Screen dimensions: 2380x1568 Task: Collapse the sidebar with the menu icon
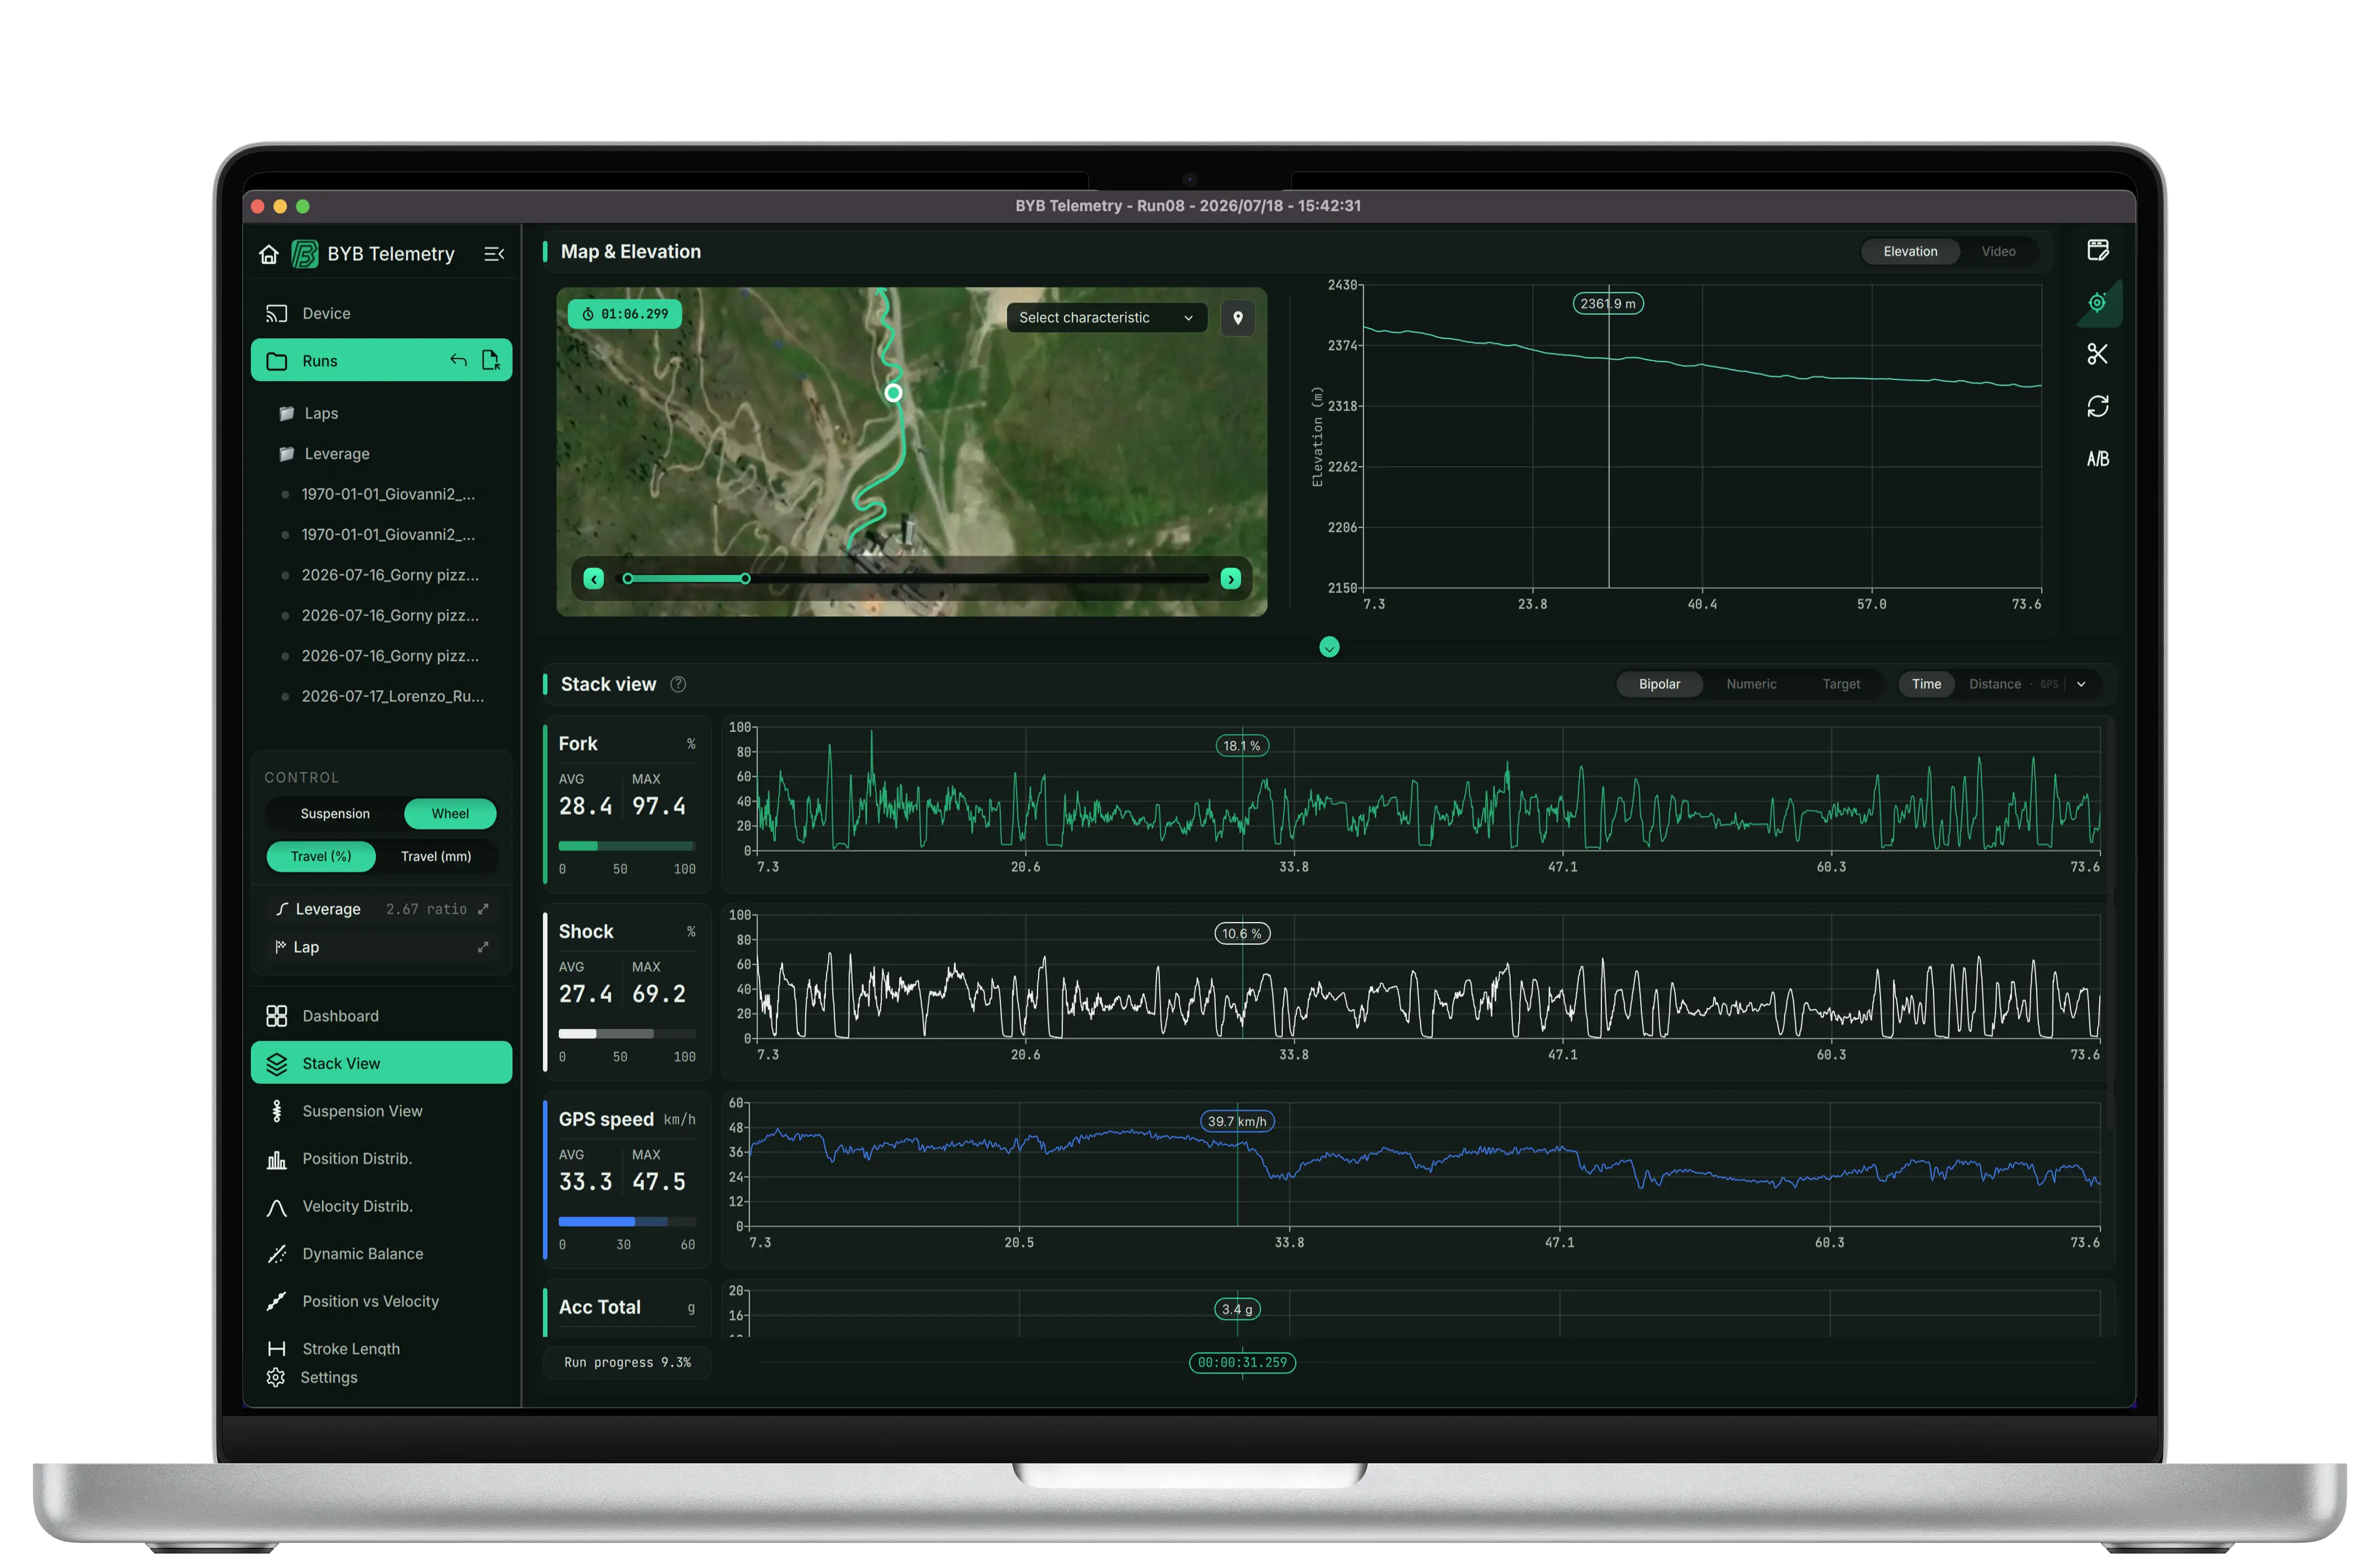[494, 254]
